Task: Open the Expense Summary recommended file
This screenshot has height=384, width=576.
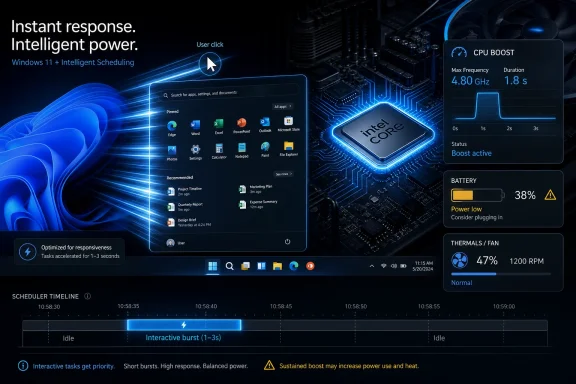Action: point(258,204)
